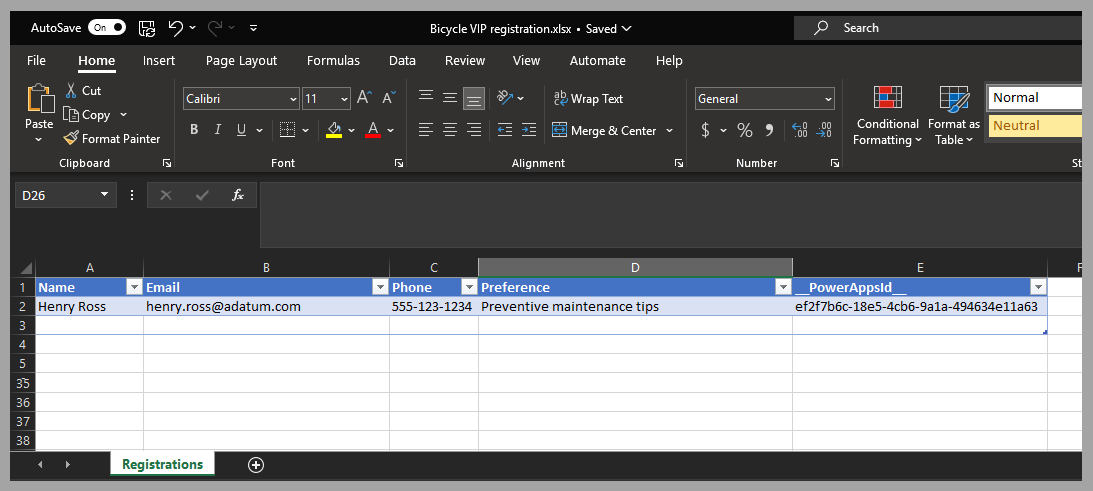Open the __PowerAppsId__ column filter dropdown

pos(1038,287)
